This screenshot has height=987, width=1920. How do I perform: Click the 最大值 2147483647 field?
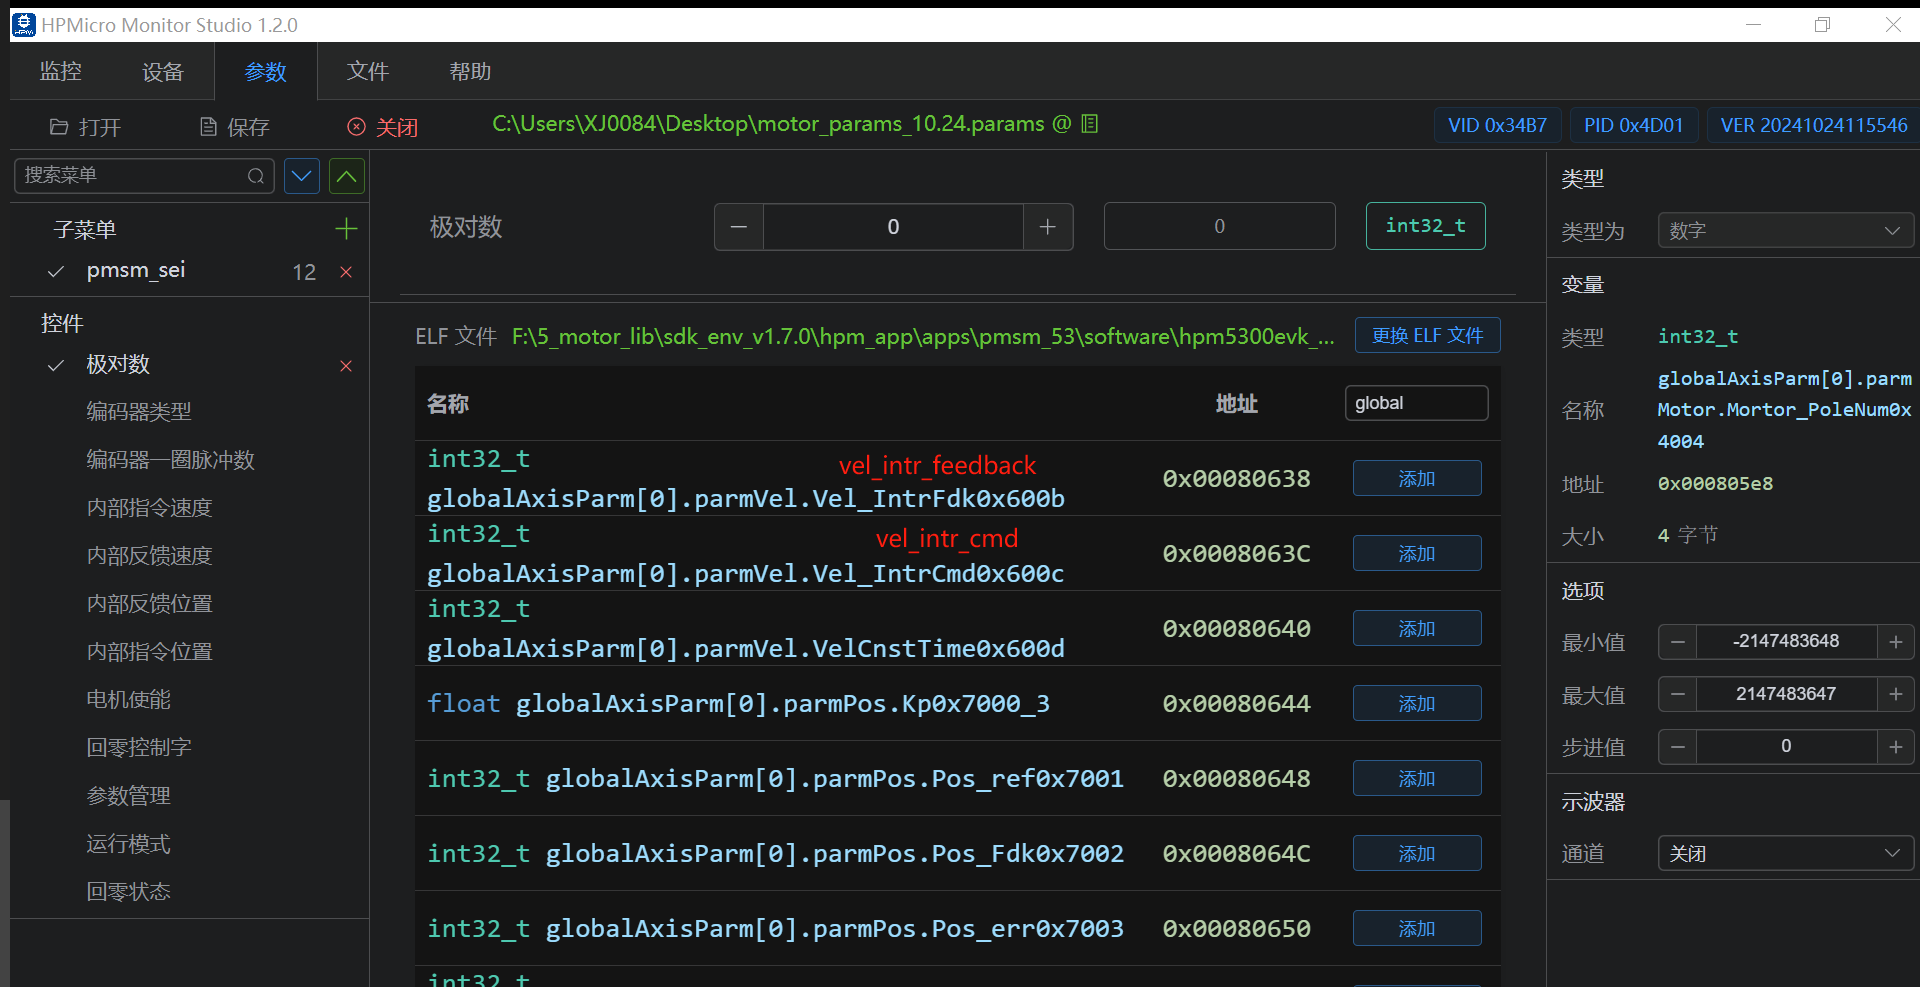click(1786, 694)
